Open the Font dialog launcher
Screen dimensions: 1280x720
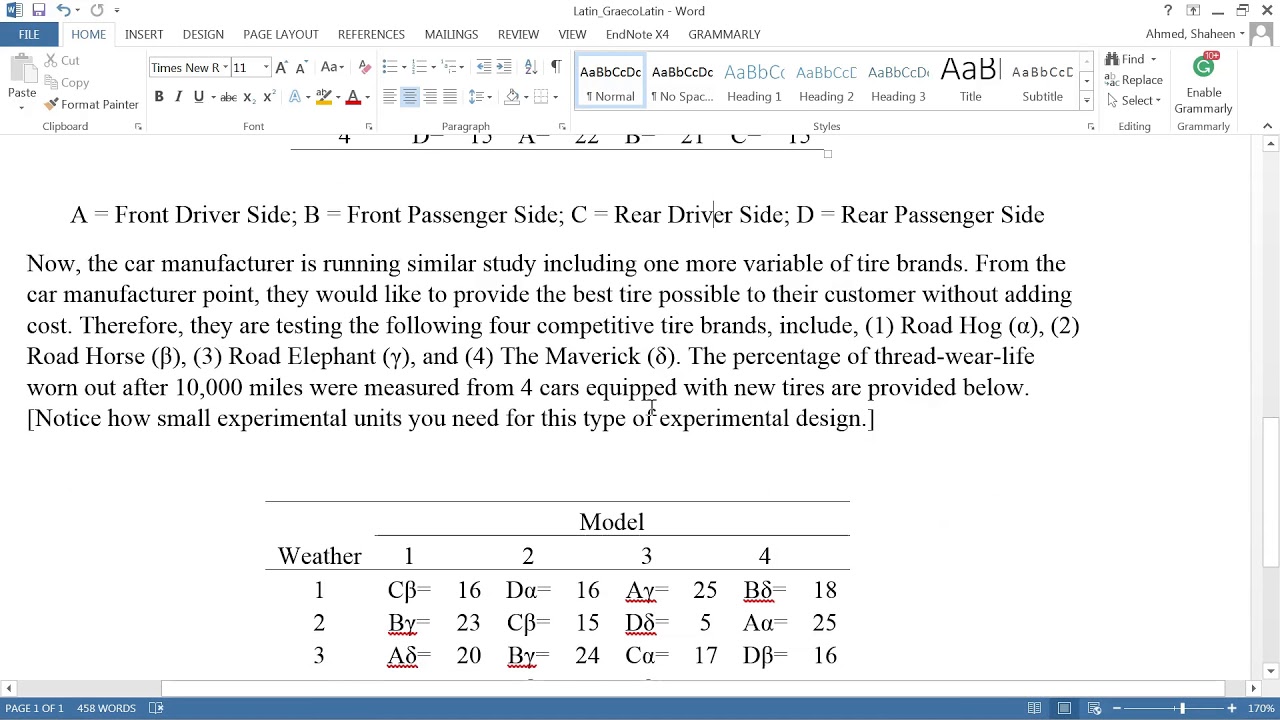click(x=368, y=127)
